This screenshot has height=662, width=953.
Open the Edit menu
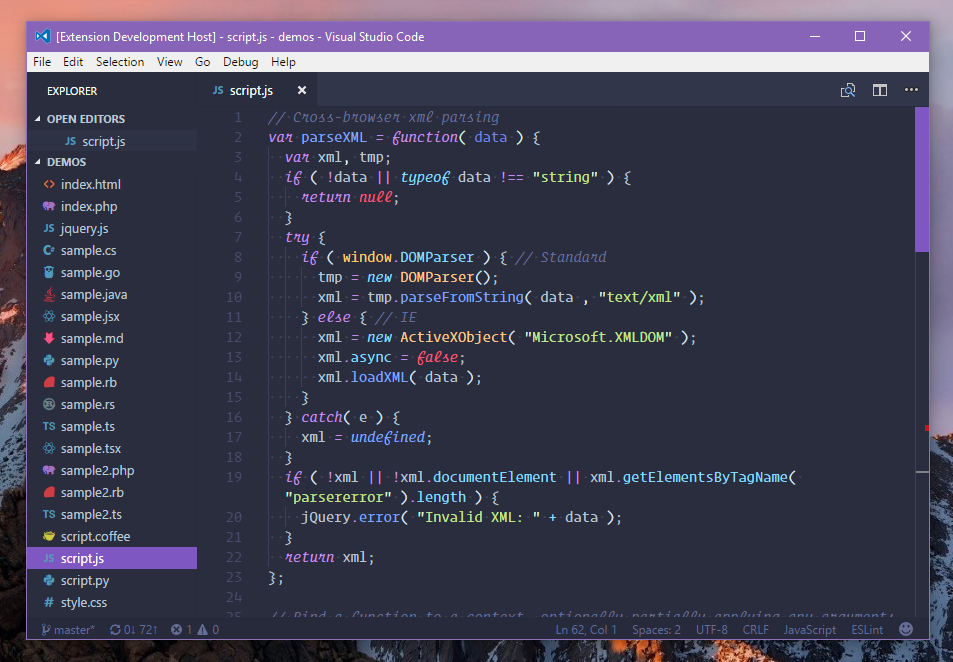point(73,62)
